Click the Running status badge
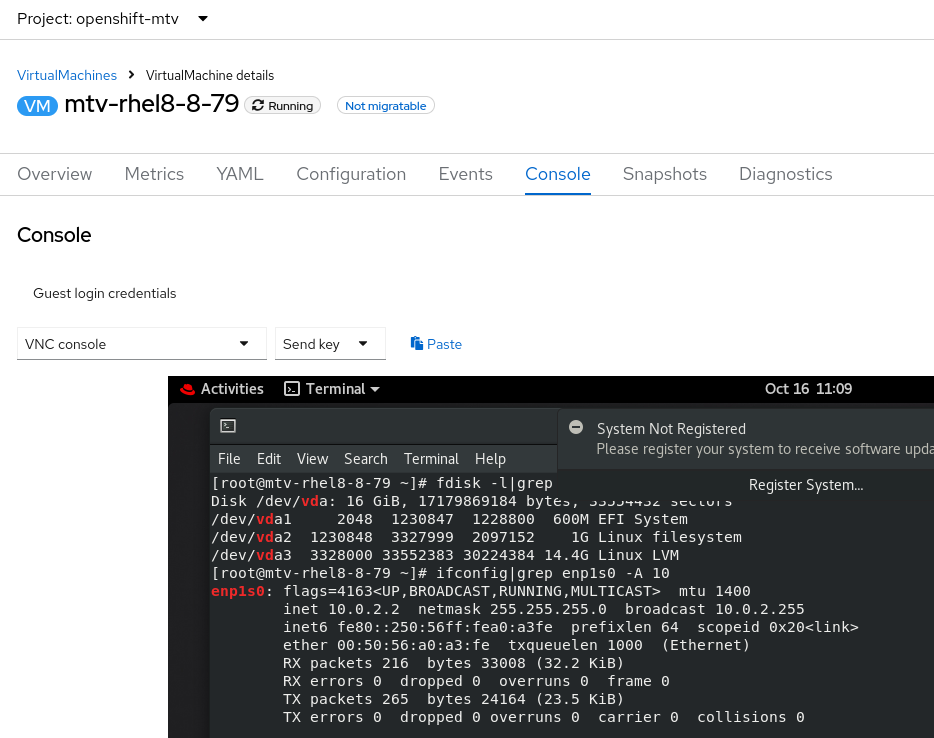This screenshot has width=934, height=738. 282,105
